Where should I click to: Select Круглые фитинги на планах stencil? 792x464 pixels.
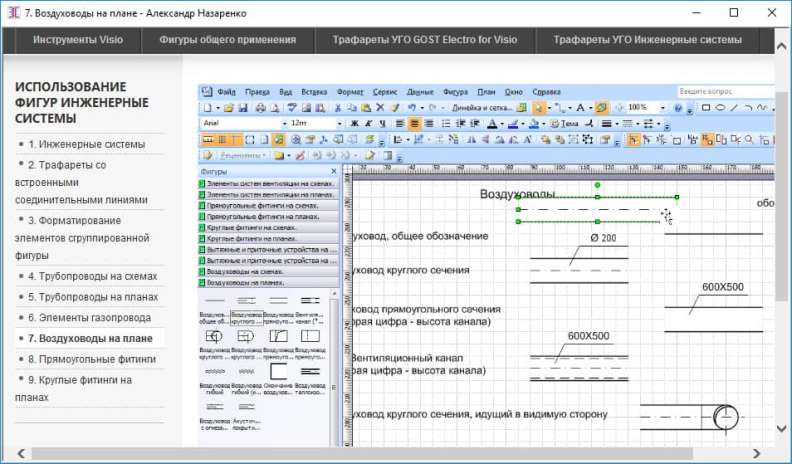point(268,238)
